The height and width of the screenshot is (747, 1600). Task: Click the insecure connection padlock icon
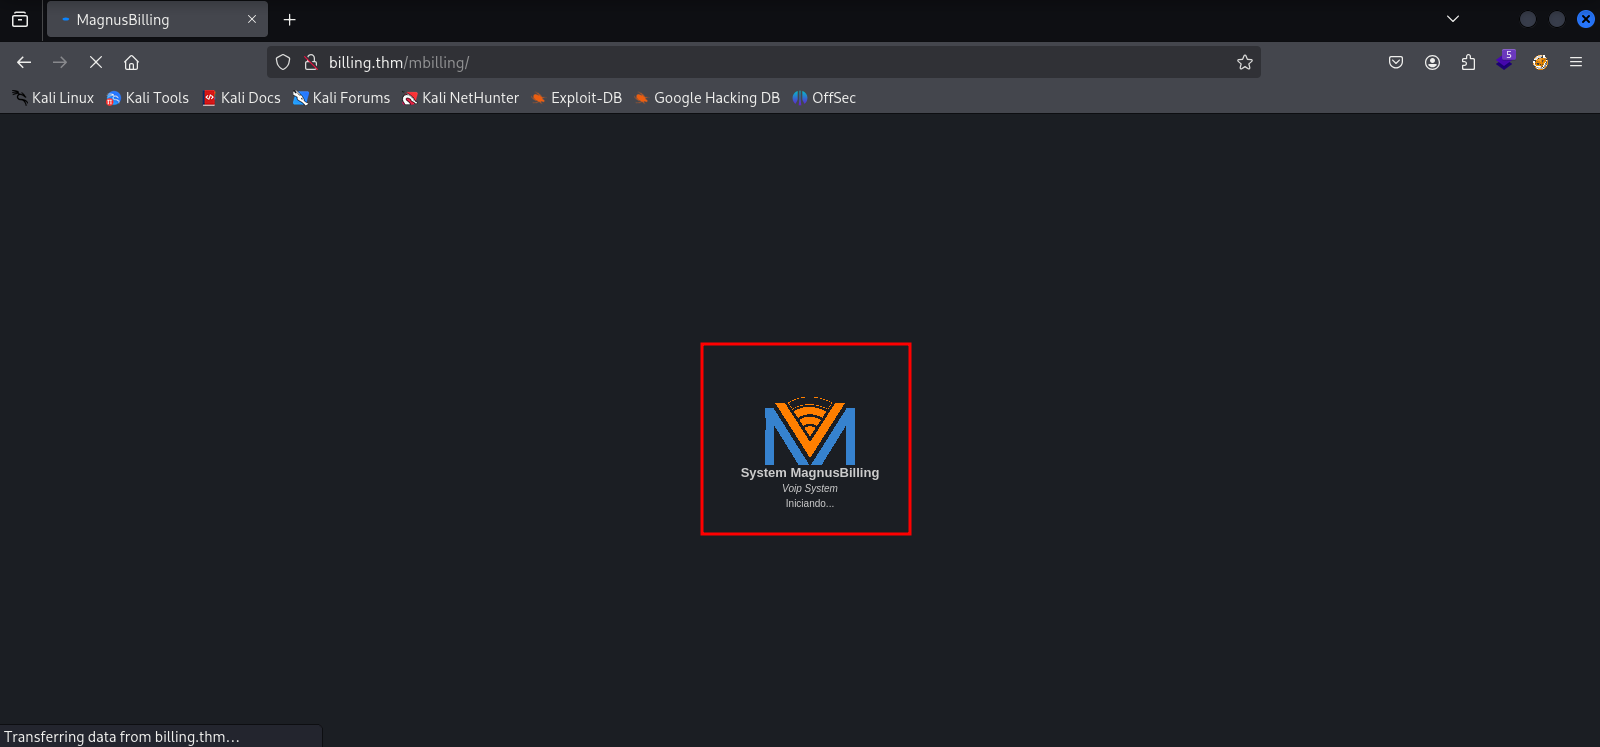click(311, 62)
